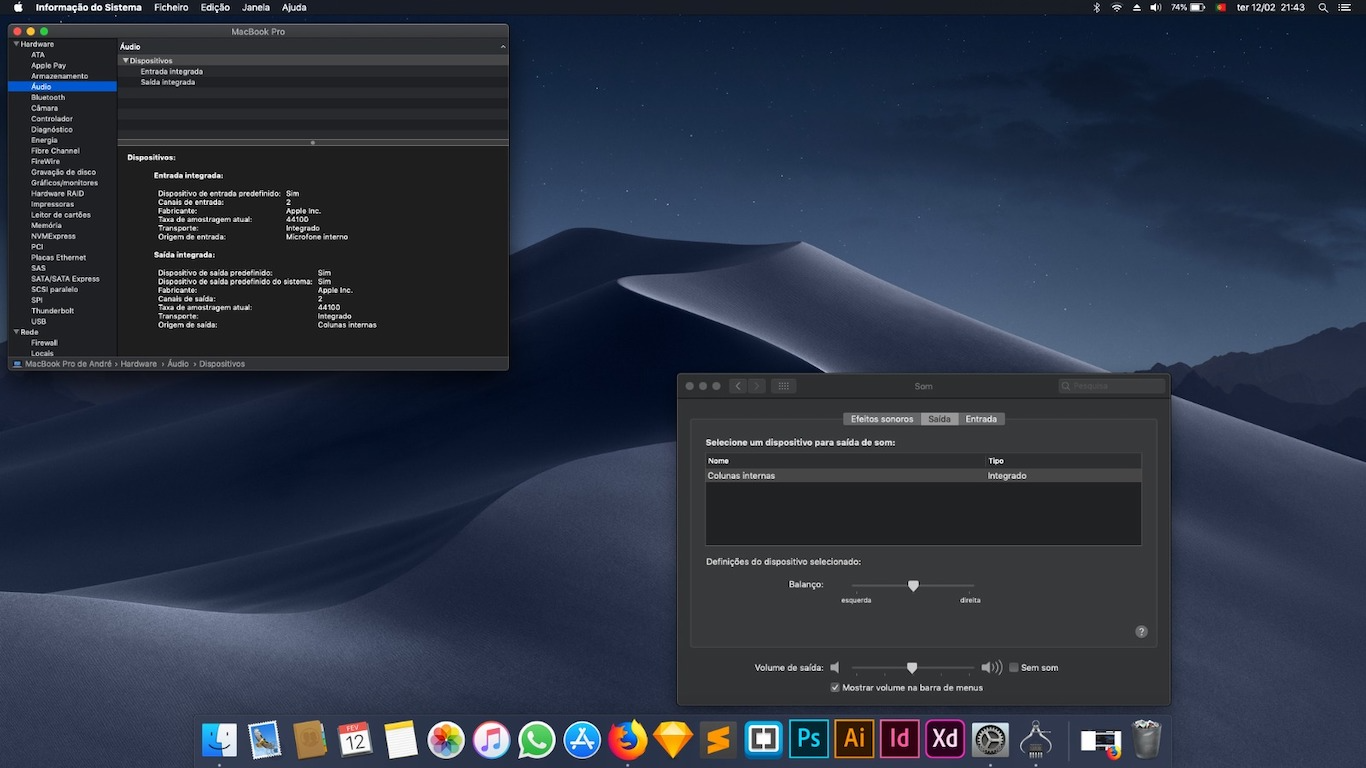Open the Ajuda menu
Image resolution: width=1366 pixels, height=768 pixels.
click(294, 7)
